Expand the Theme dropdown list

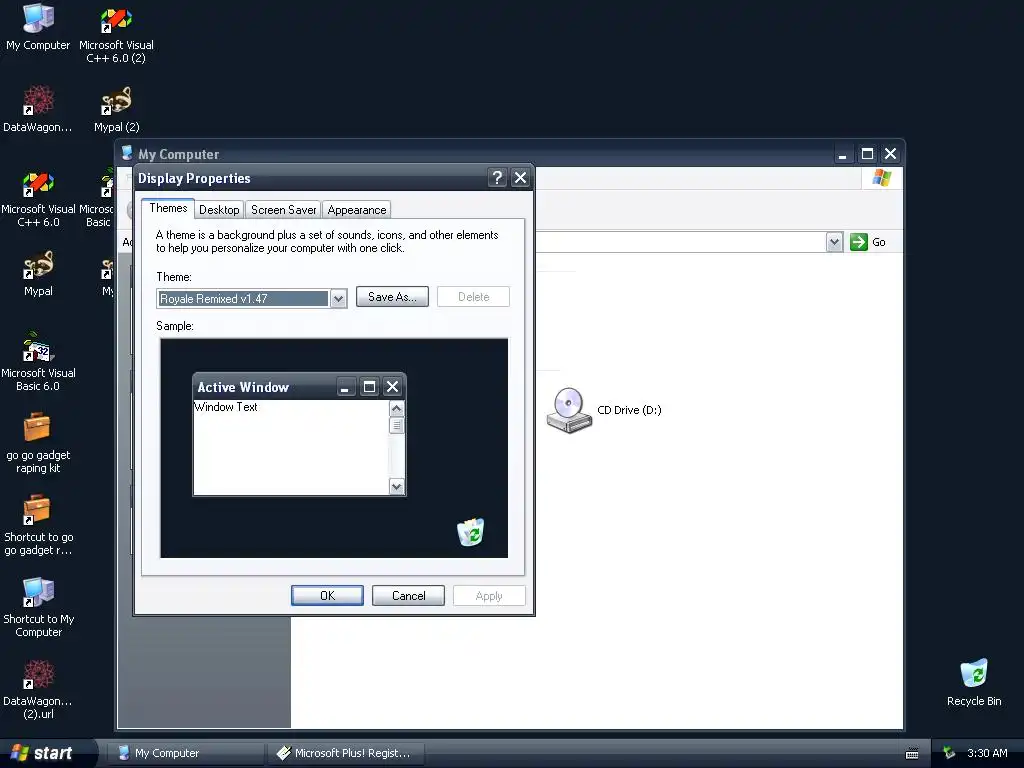point(338,298)
